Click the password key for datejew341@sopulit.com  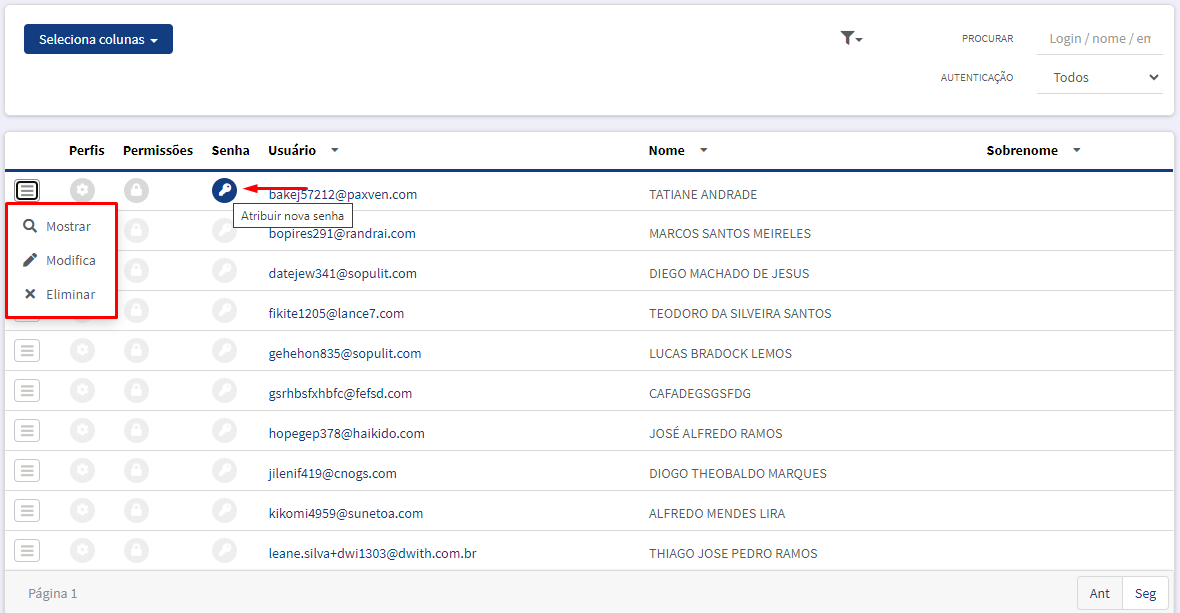[224, 270]
